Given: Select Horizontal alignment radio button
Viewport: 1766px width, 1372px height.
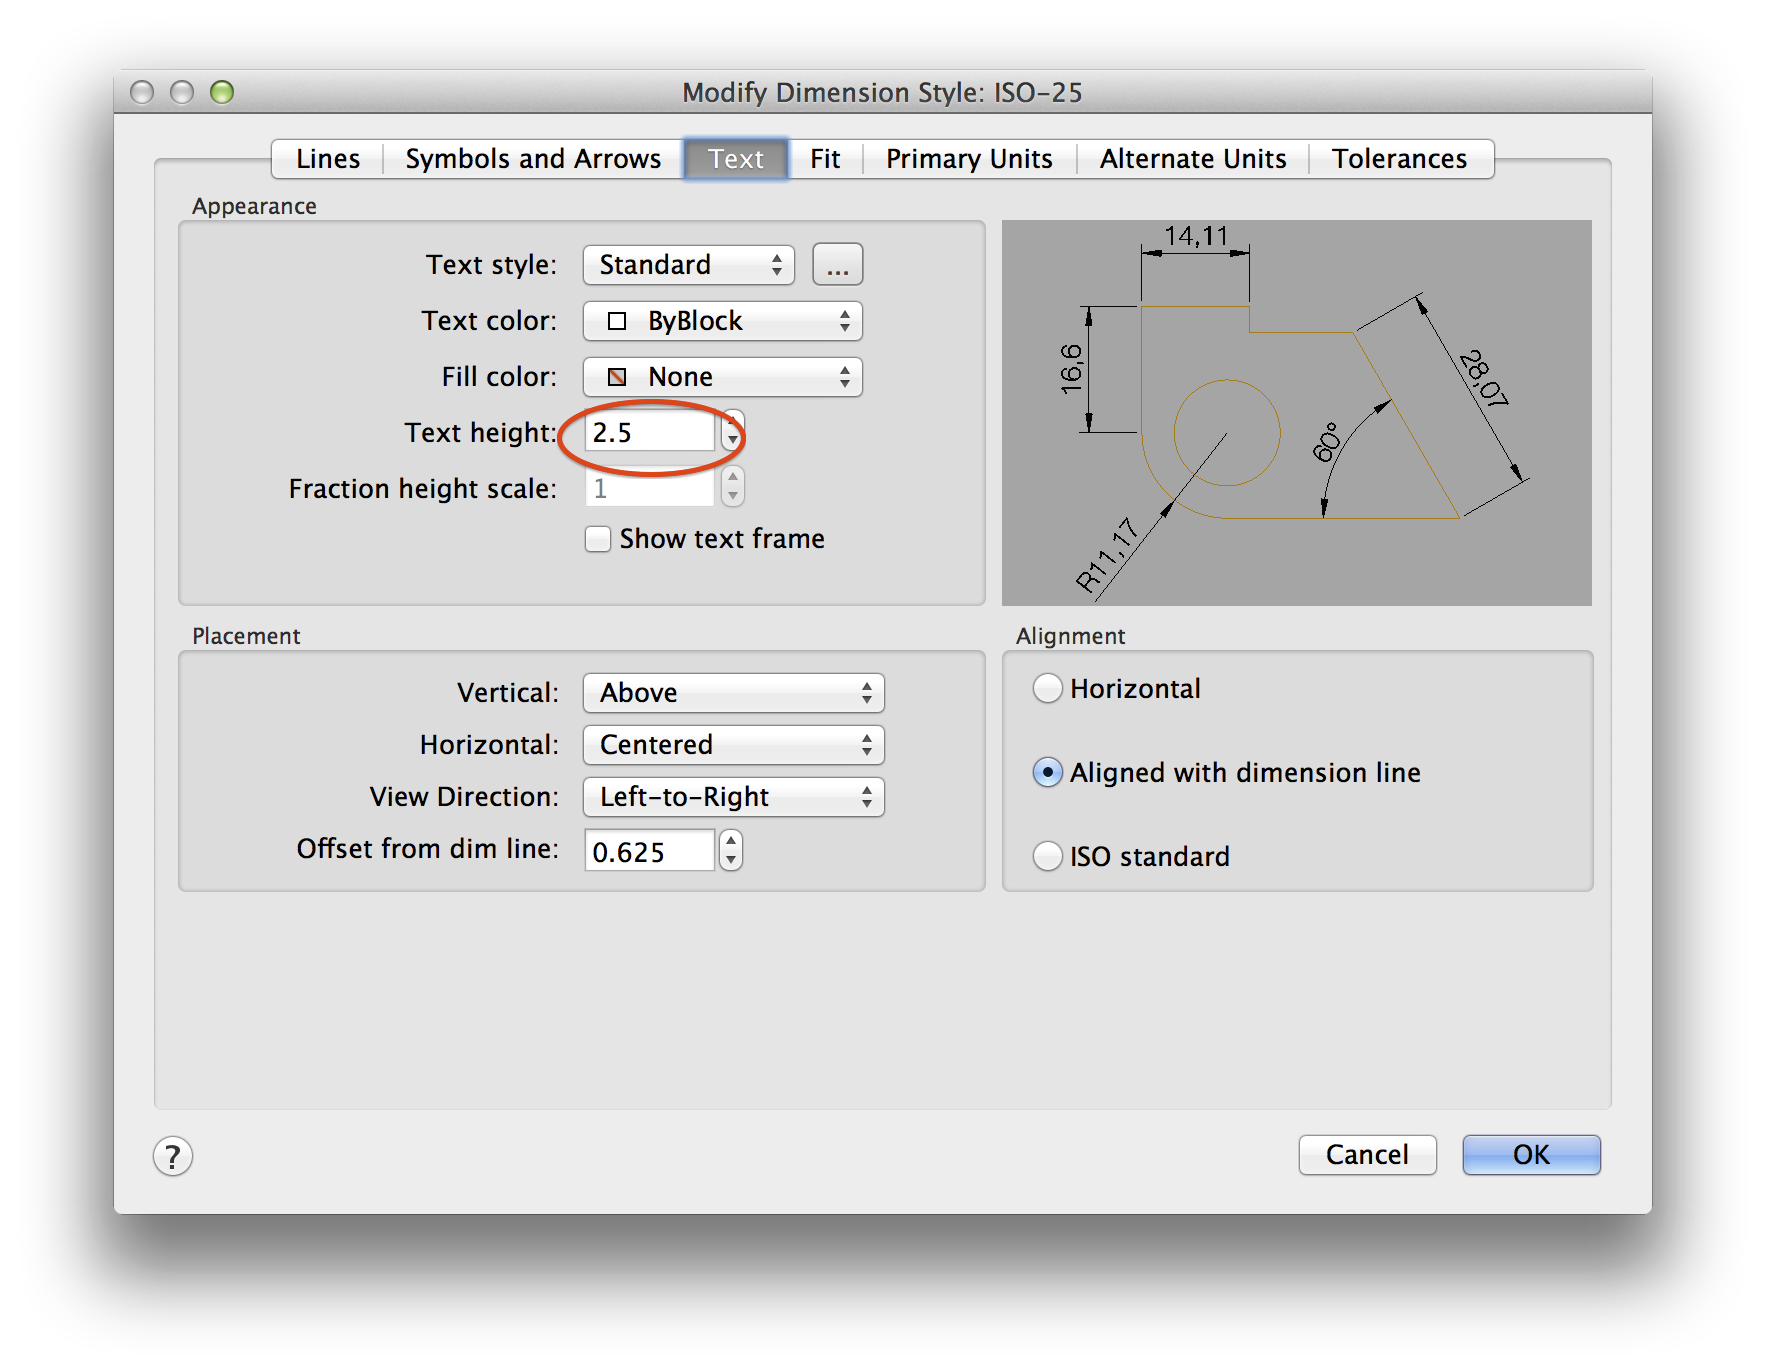Looking at the screenshot, I should point(1047,689).
